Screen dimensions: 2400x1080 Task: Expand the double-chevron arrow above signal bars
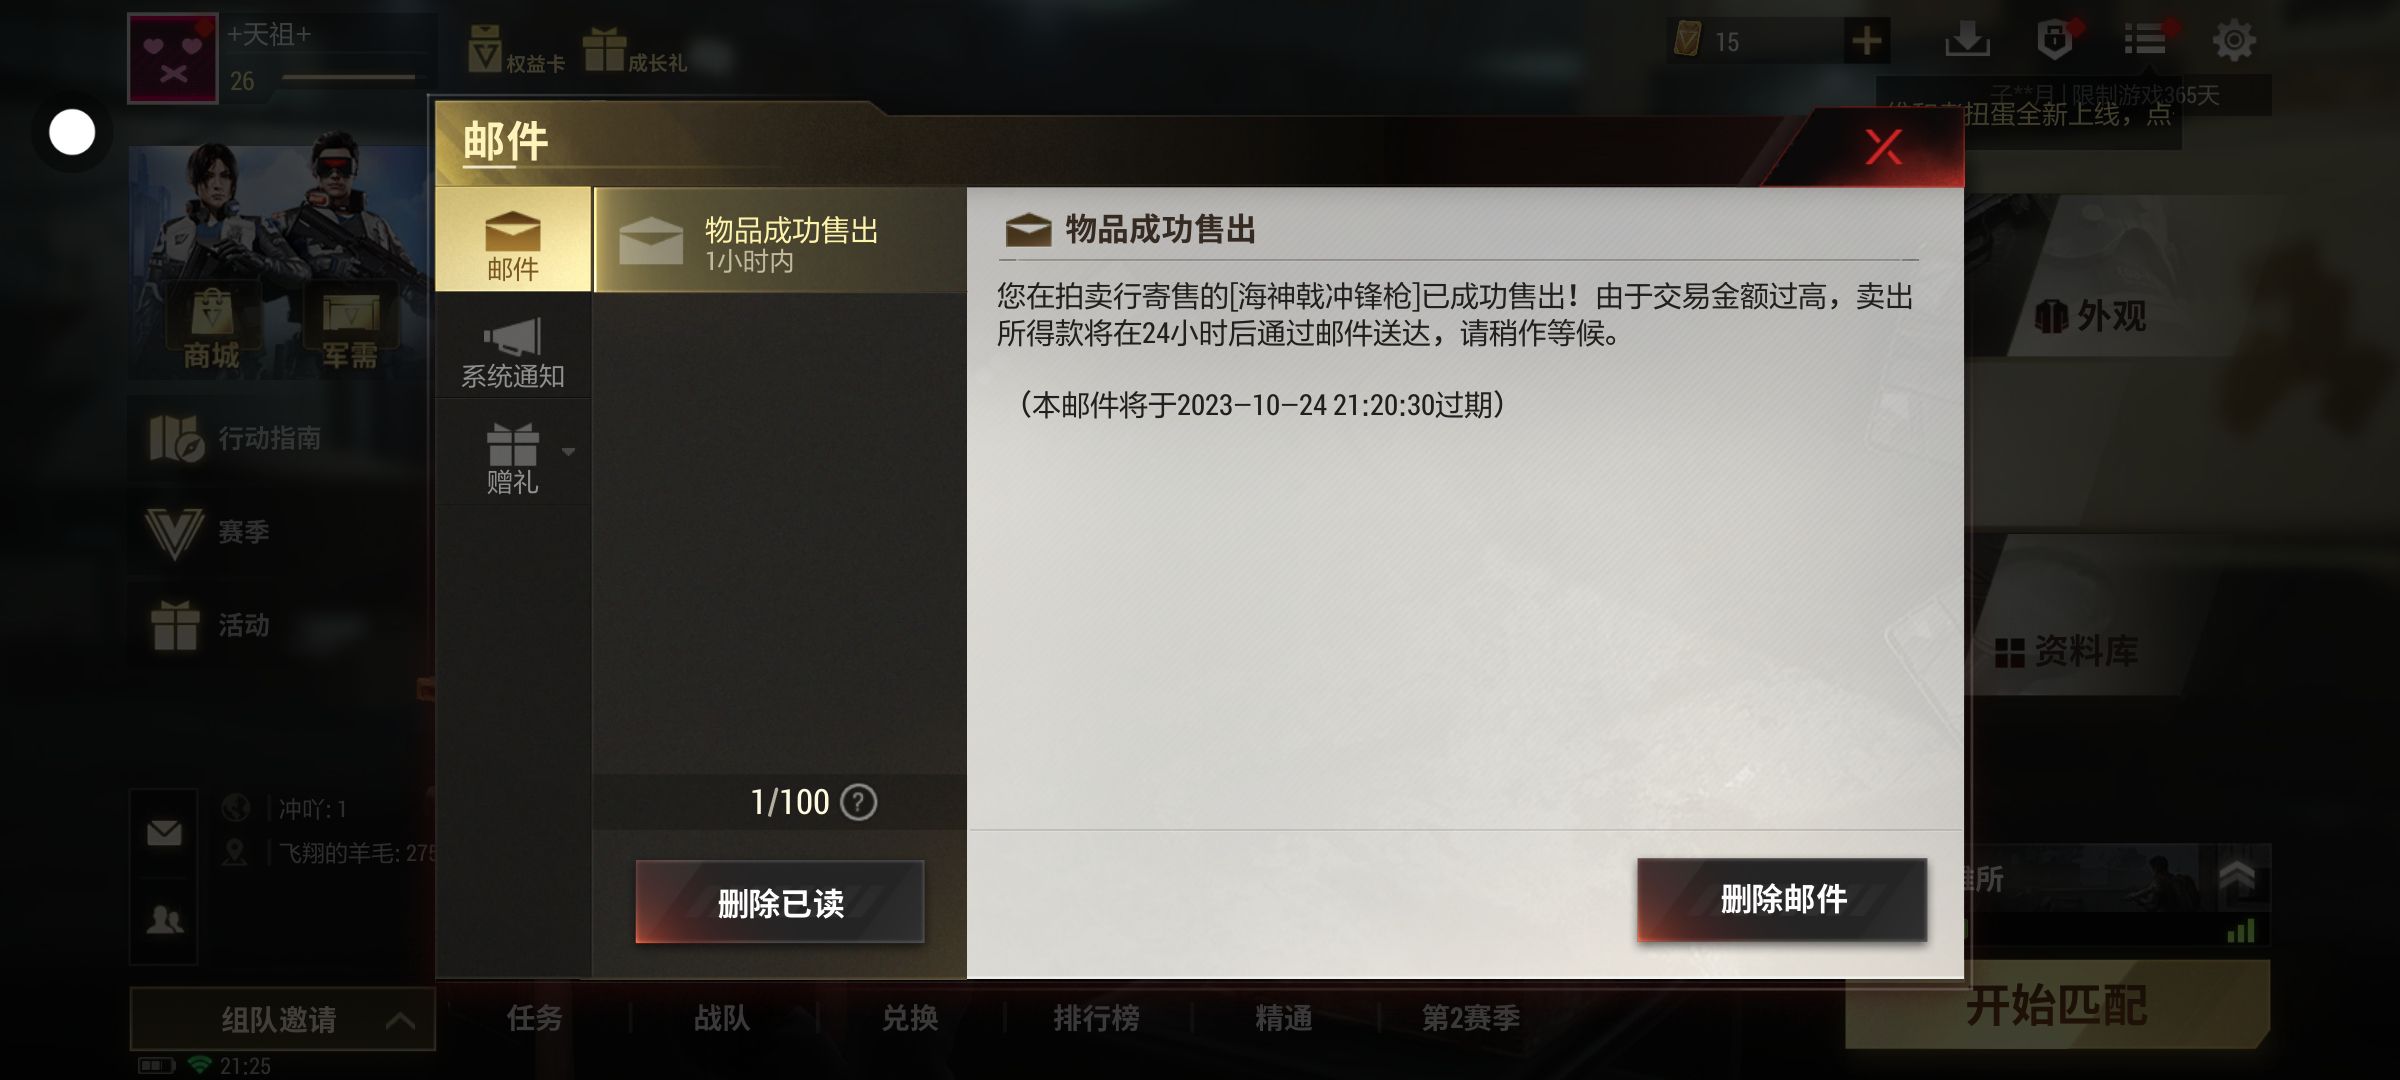point(2236,877)
